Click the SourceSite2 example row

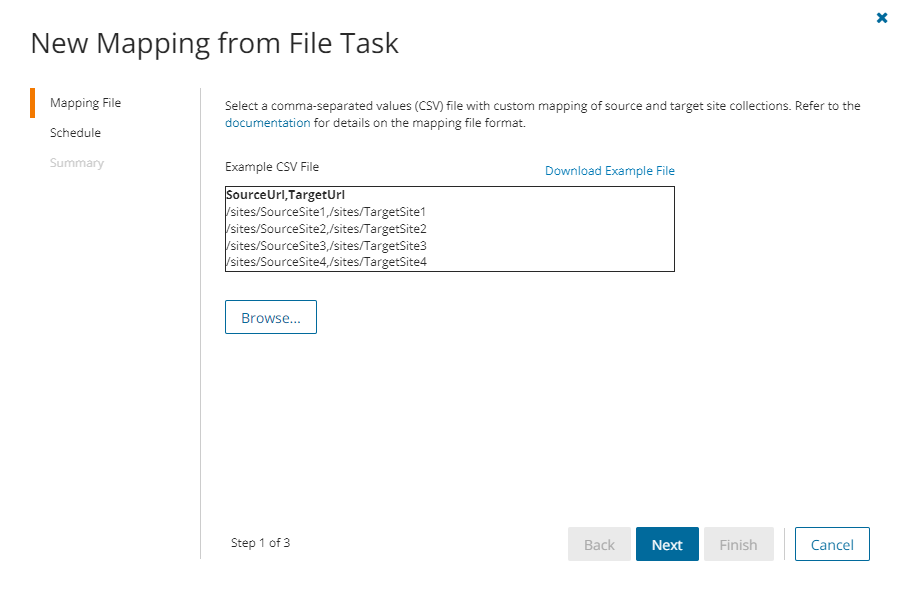326,229
